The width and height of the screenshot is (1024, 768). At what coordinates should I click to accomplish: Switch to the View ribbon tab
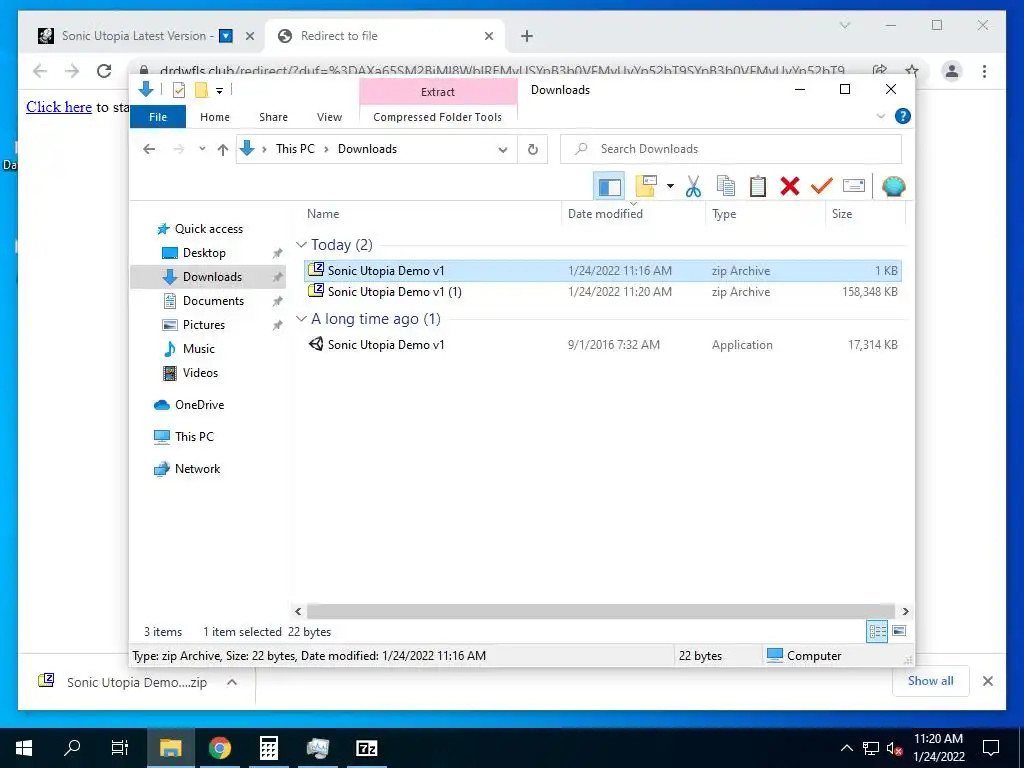click(x=329, y=117)
